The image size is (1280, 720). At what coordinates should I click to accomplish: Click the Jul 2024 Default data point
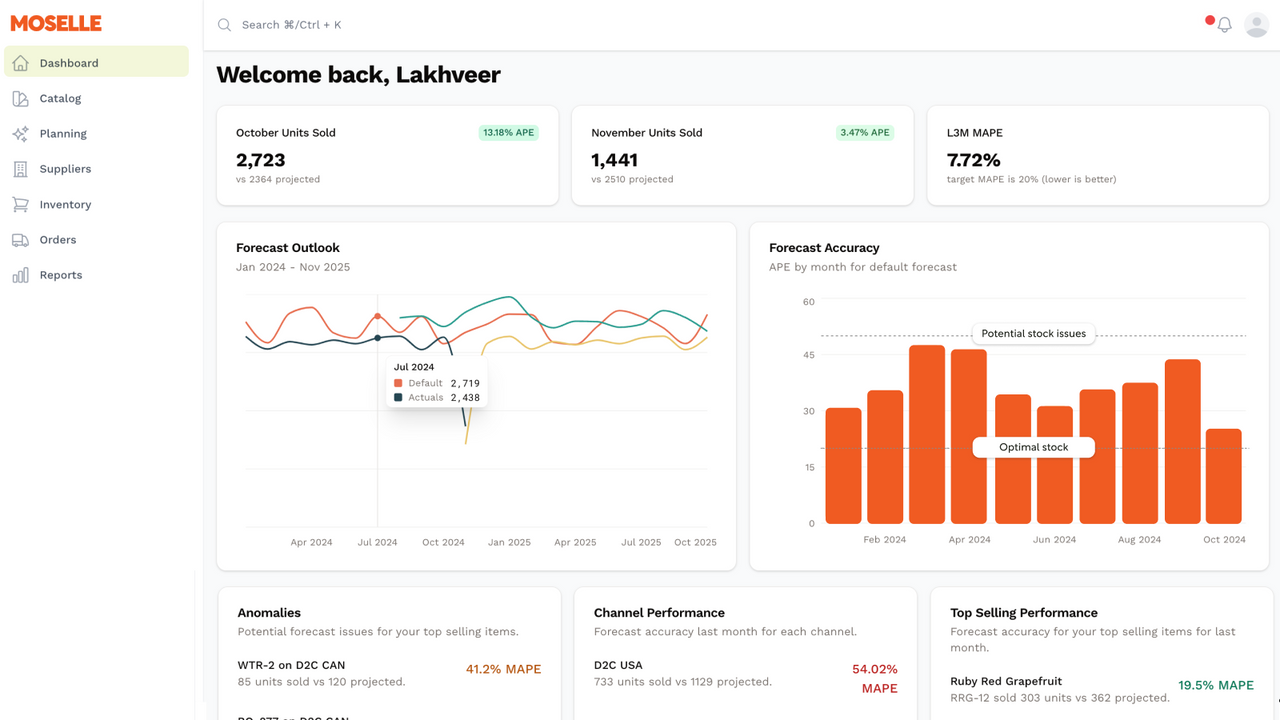tap(377, 316)
